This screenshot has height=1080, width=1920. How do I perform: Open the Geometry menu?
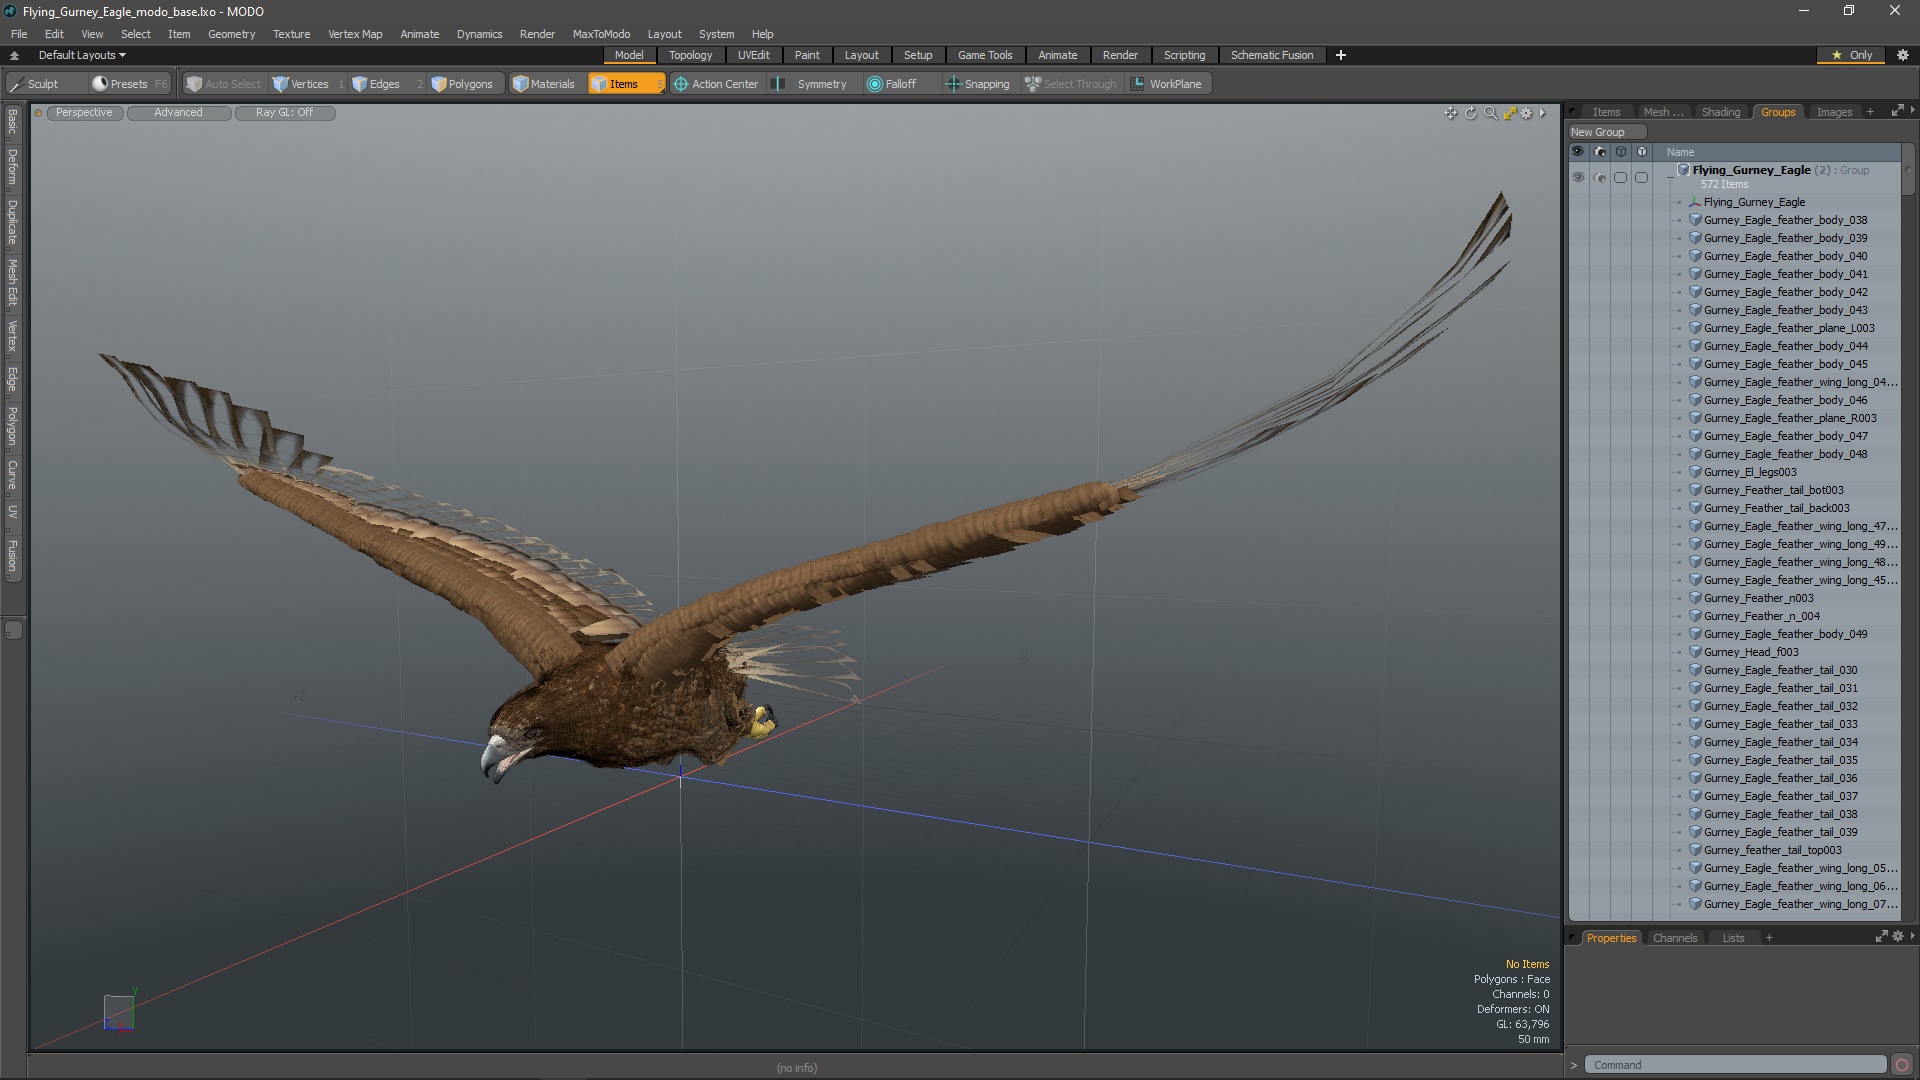coord(231,34)
